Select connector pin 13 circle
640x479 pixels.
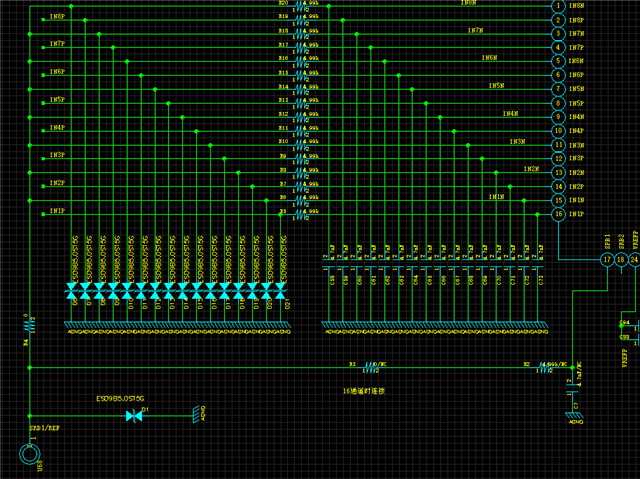coord(558,173)
